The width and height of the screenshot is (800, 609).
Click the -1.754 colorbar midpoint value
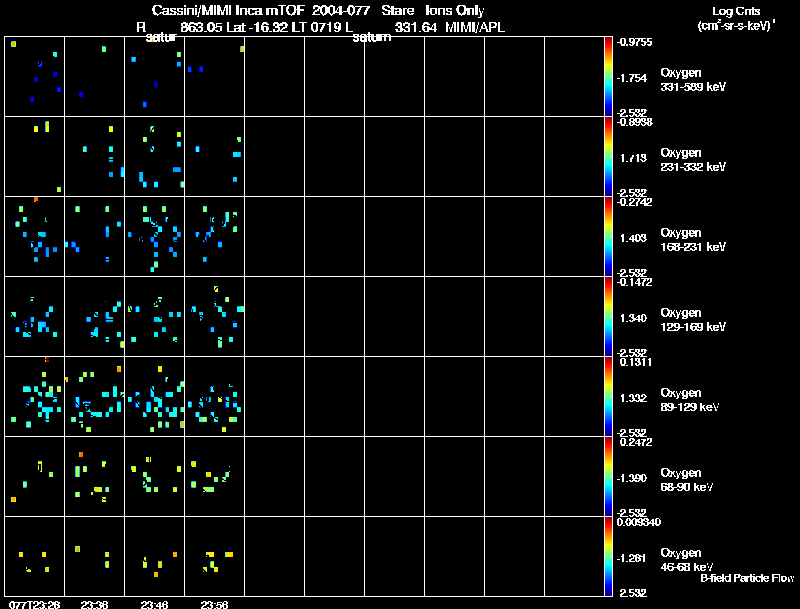point(632,78)
